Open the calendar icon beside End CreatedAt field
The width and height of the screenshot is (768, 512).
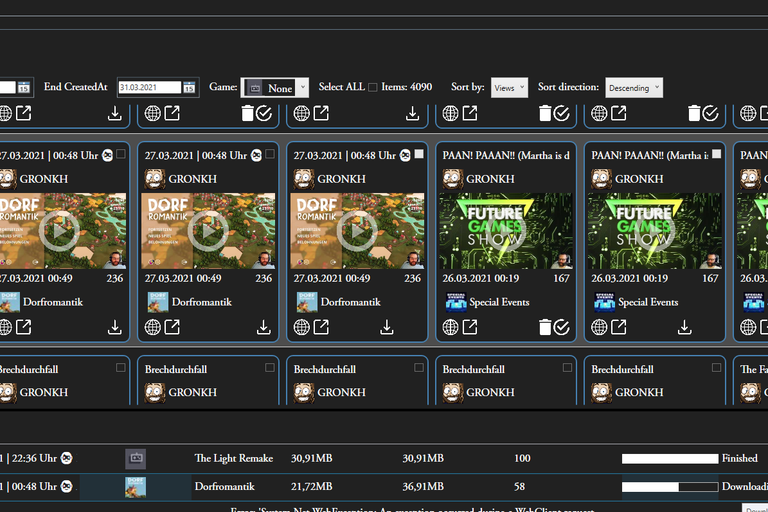[x=189, y=88]
